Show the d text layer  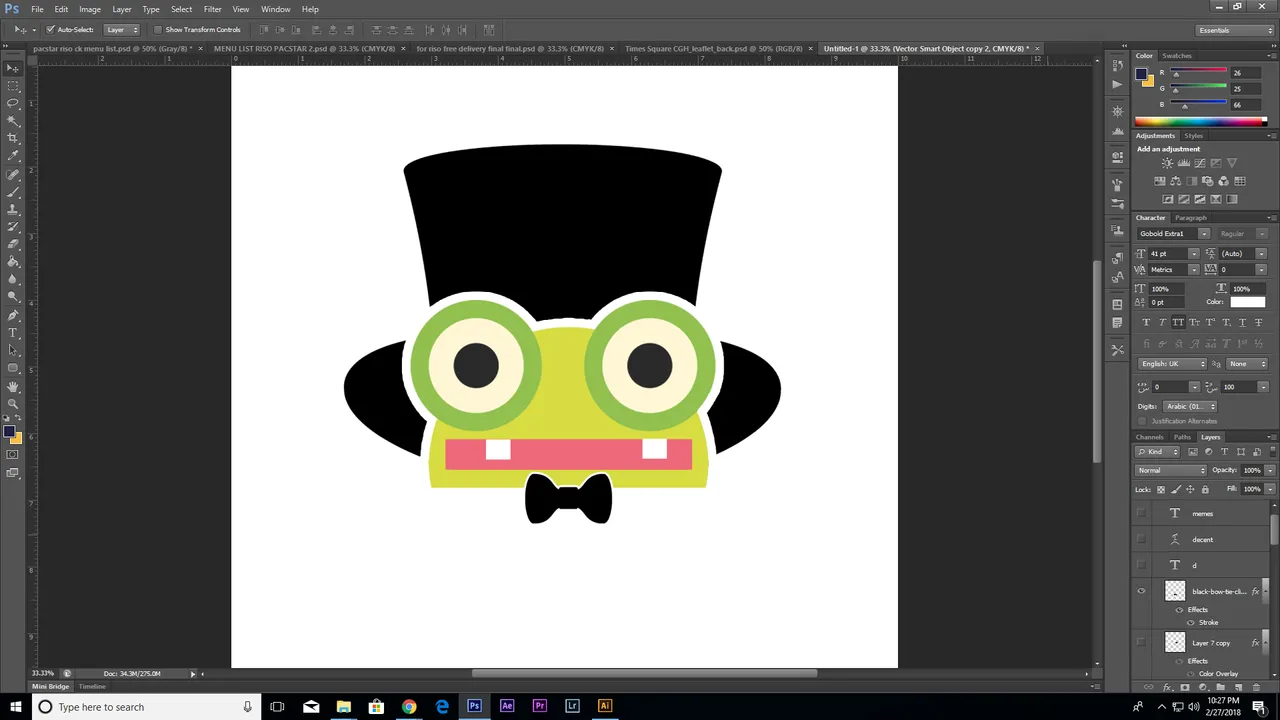[x=1141, y=566]
